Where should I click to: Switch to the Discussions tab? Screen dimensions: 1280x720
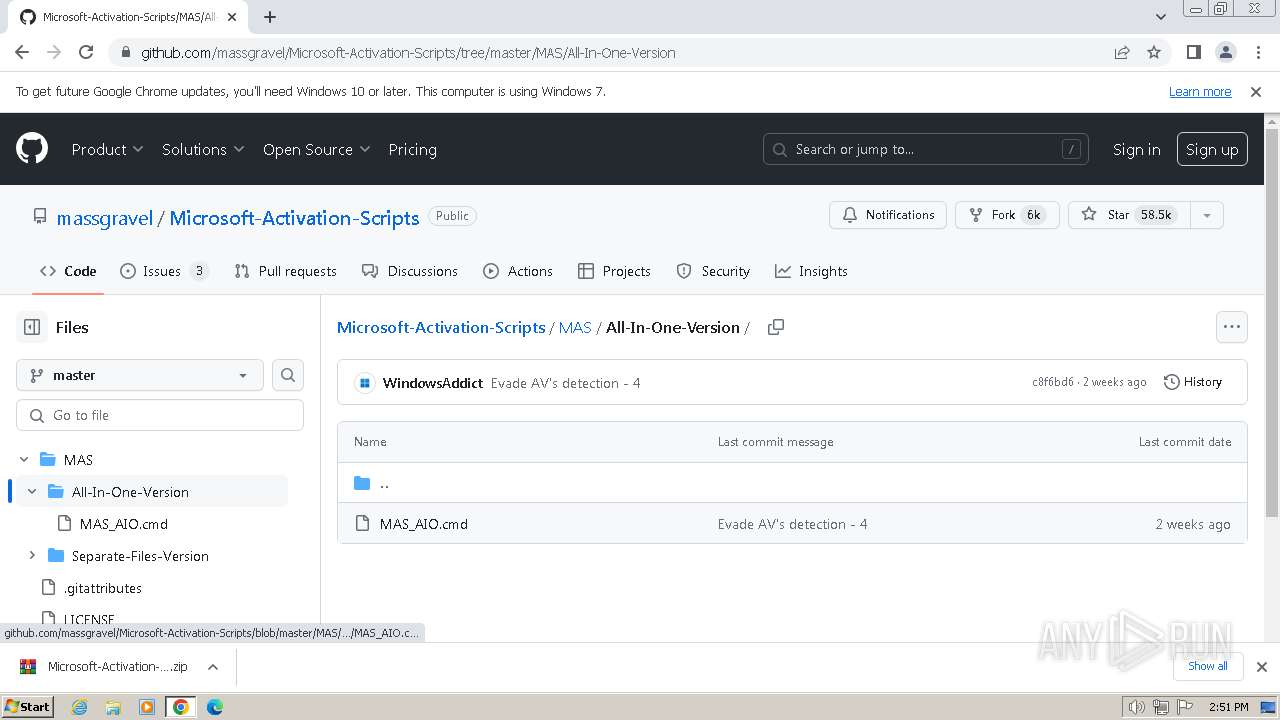coord(410,271)
